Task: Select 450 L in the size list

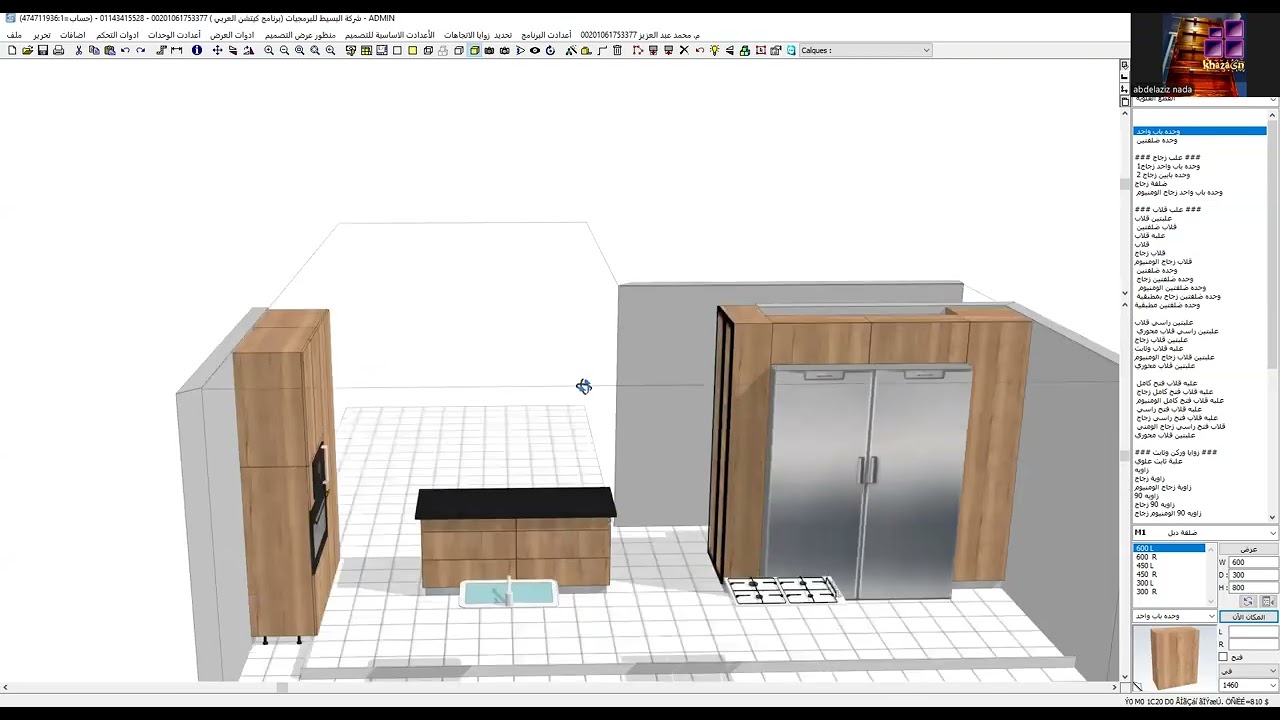Action: [1144, 566]
